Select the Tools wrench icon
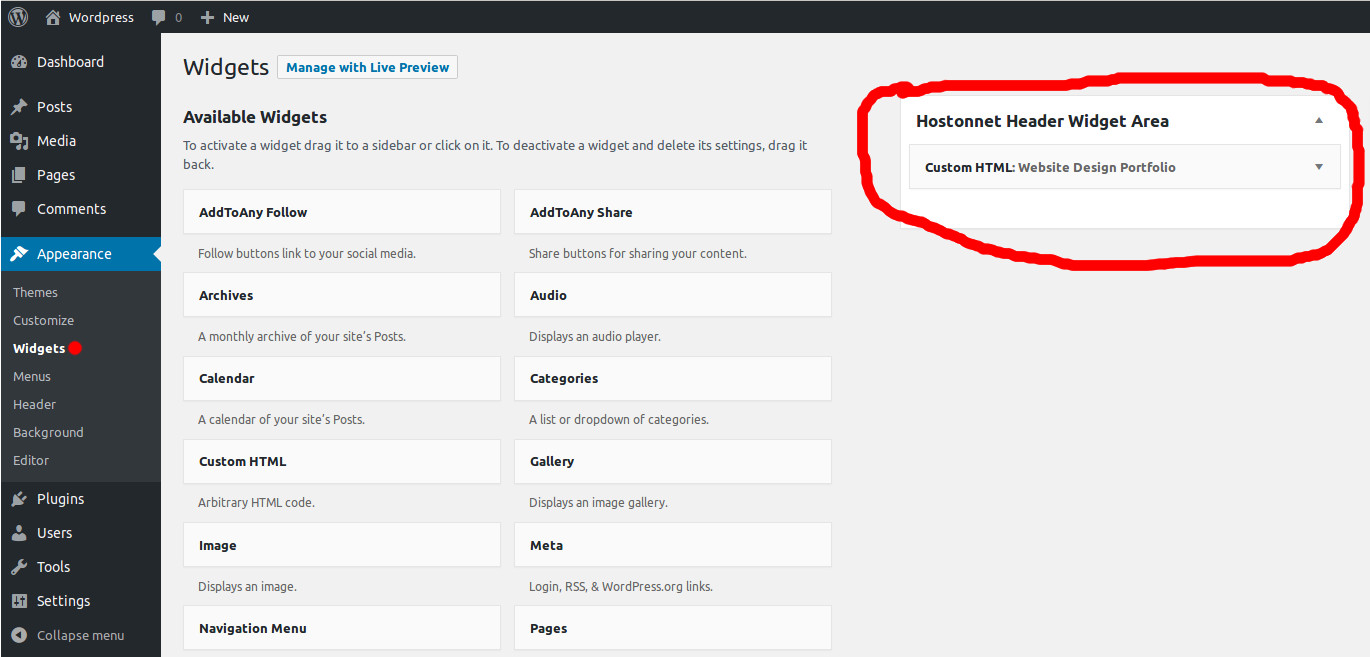Image resolution: width=1370 pixels, height=657 pixels. pos(20,566)
